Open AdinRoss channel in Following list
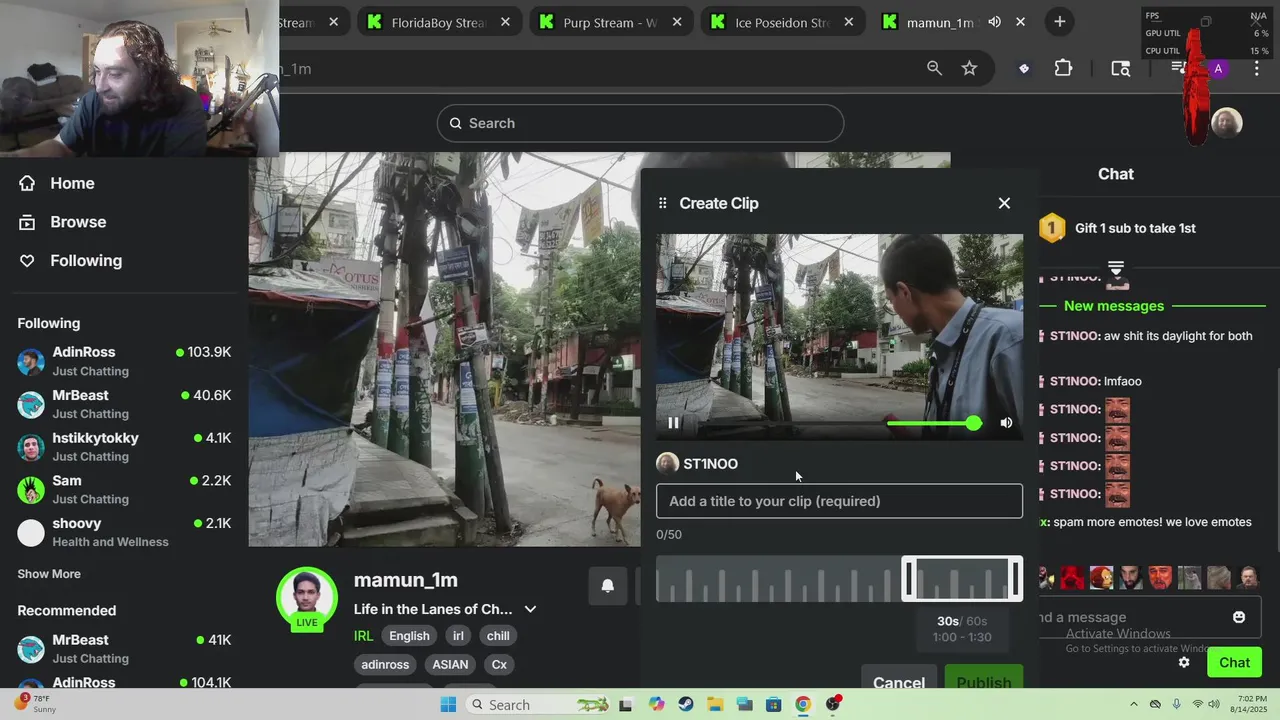This screenshot has width=1280, height=720. (124, 361)
